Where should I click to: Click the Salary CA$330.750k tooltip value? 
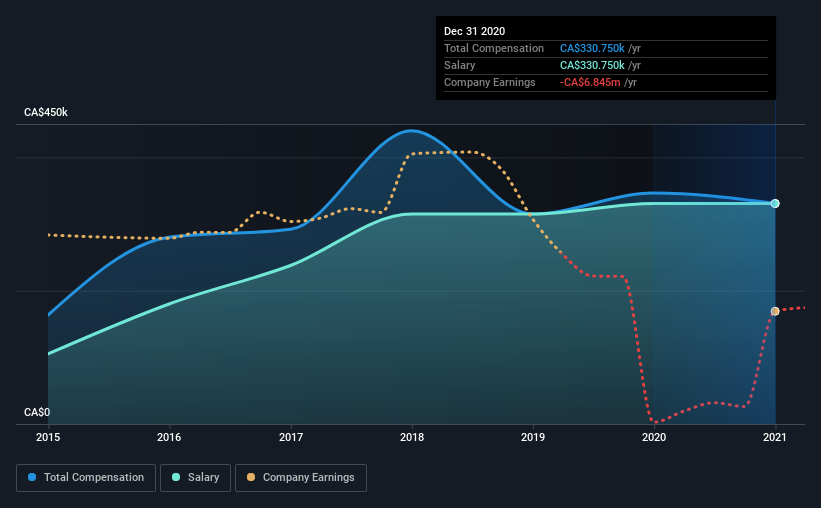(592, 65)
